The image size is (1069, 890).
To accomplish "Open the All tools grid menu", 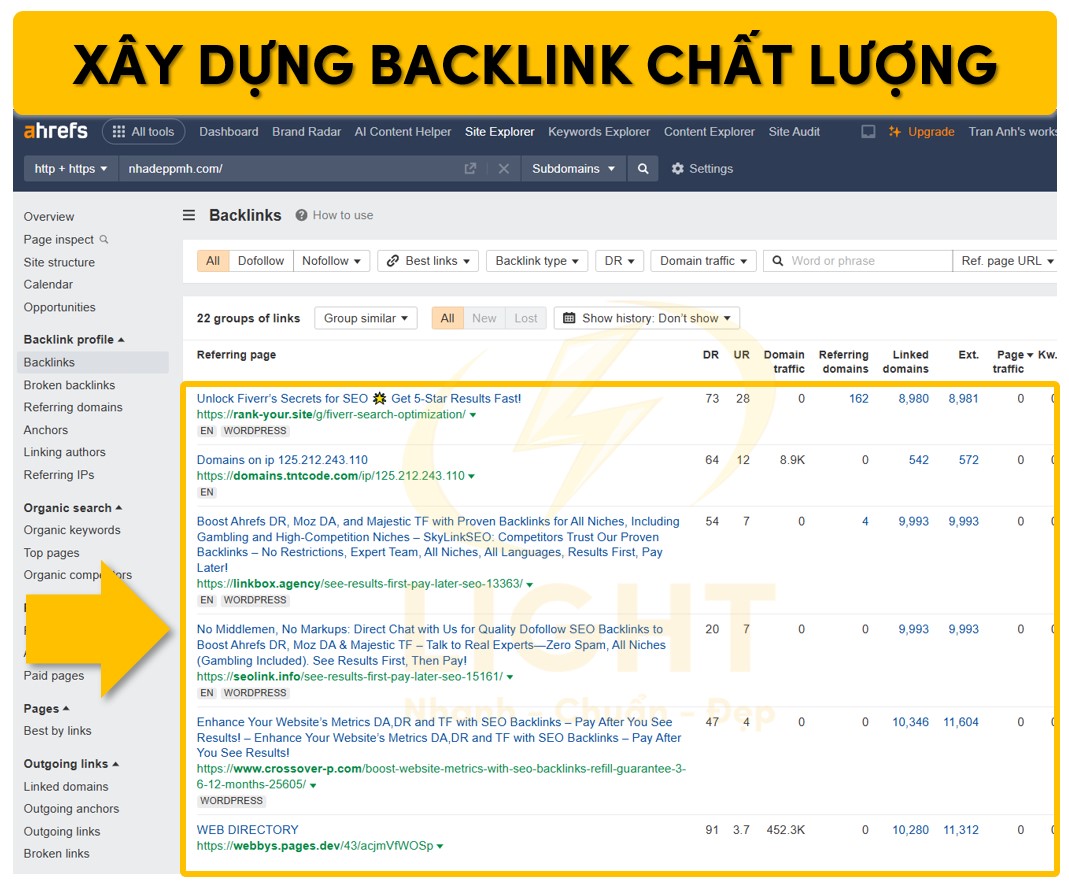I will tap(143, 132).
